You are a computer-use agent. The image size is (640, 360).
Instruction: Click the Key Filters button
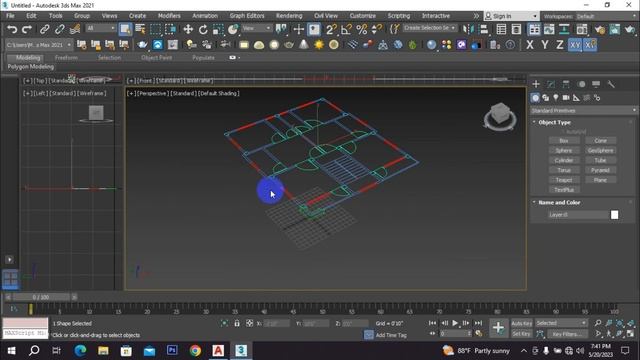pyautogui.click(x=567, y=334)
